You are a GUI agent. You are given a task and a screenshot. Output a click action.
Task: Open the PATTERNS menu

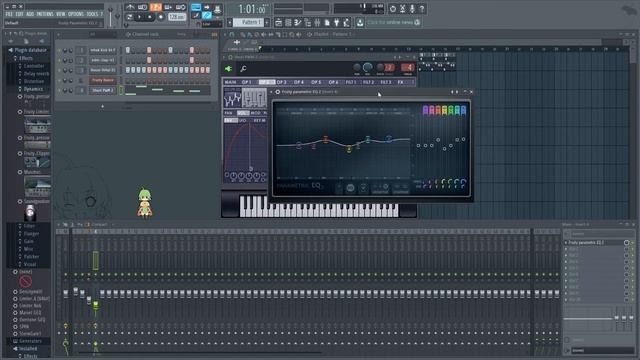coord(45,14)
